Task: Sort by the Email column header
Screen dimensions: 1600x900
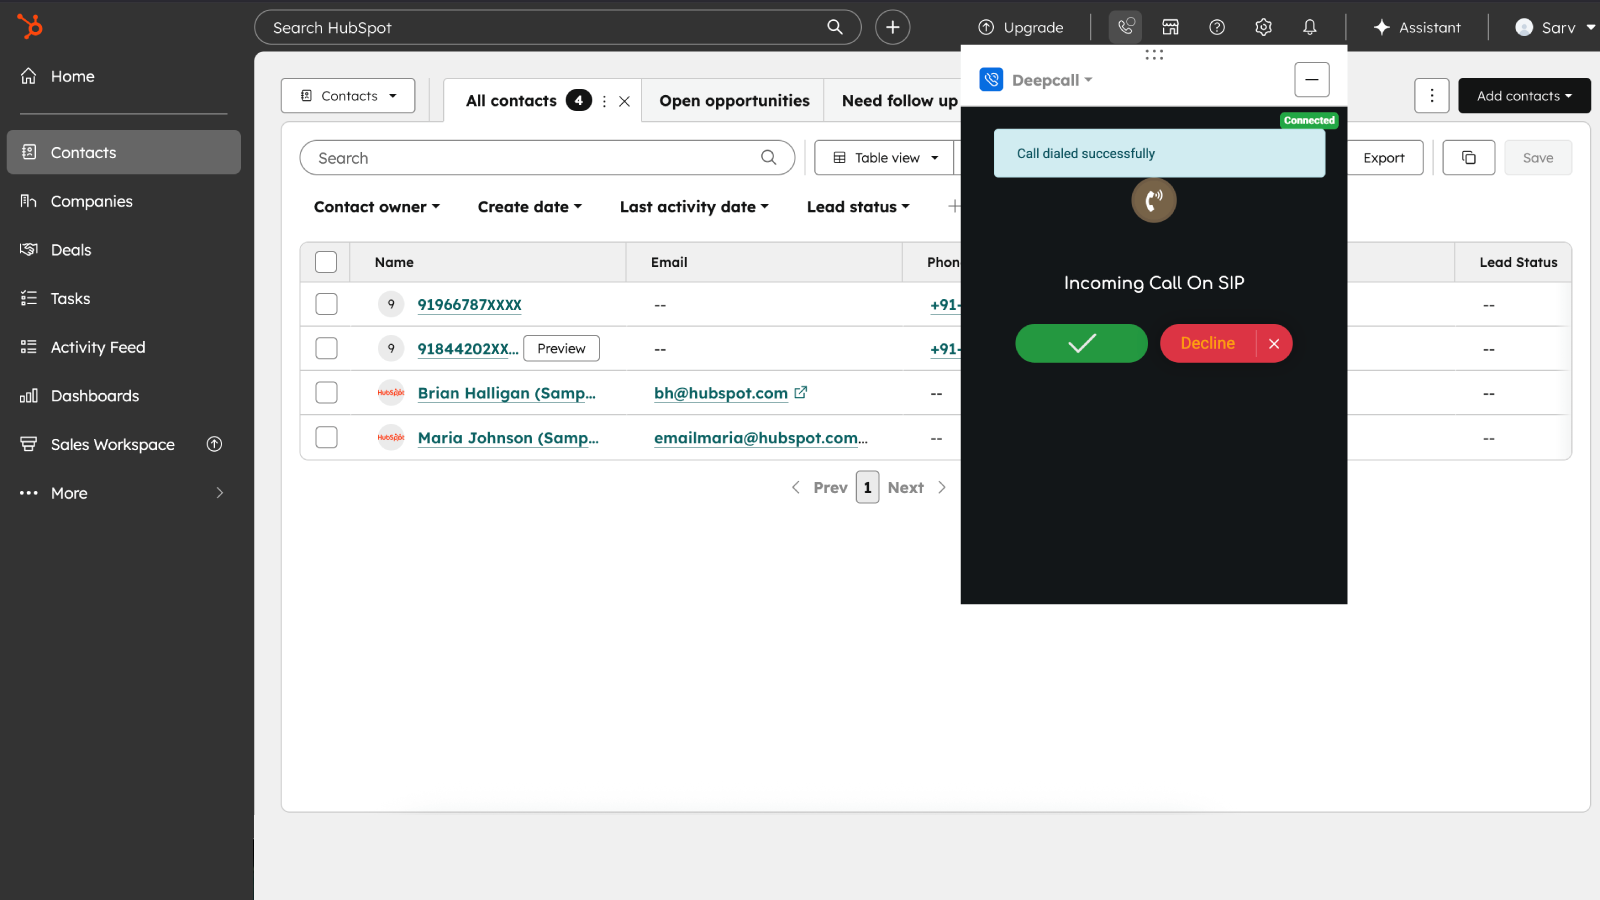Action: coord(669,262)
